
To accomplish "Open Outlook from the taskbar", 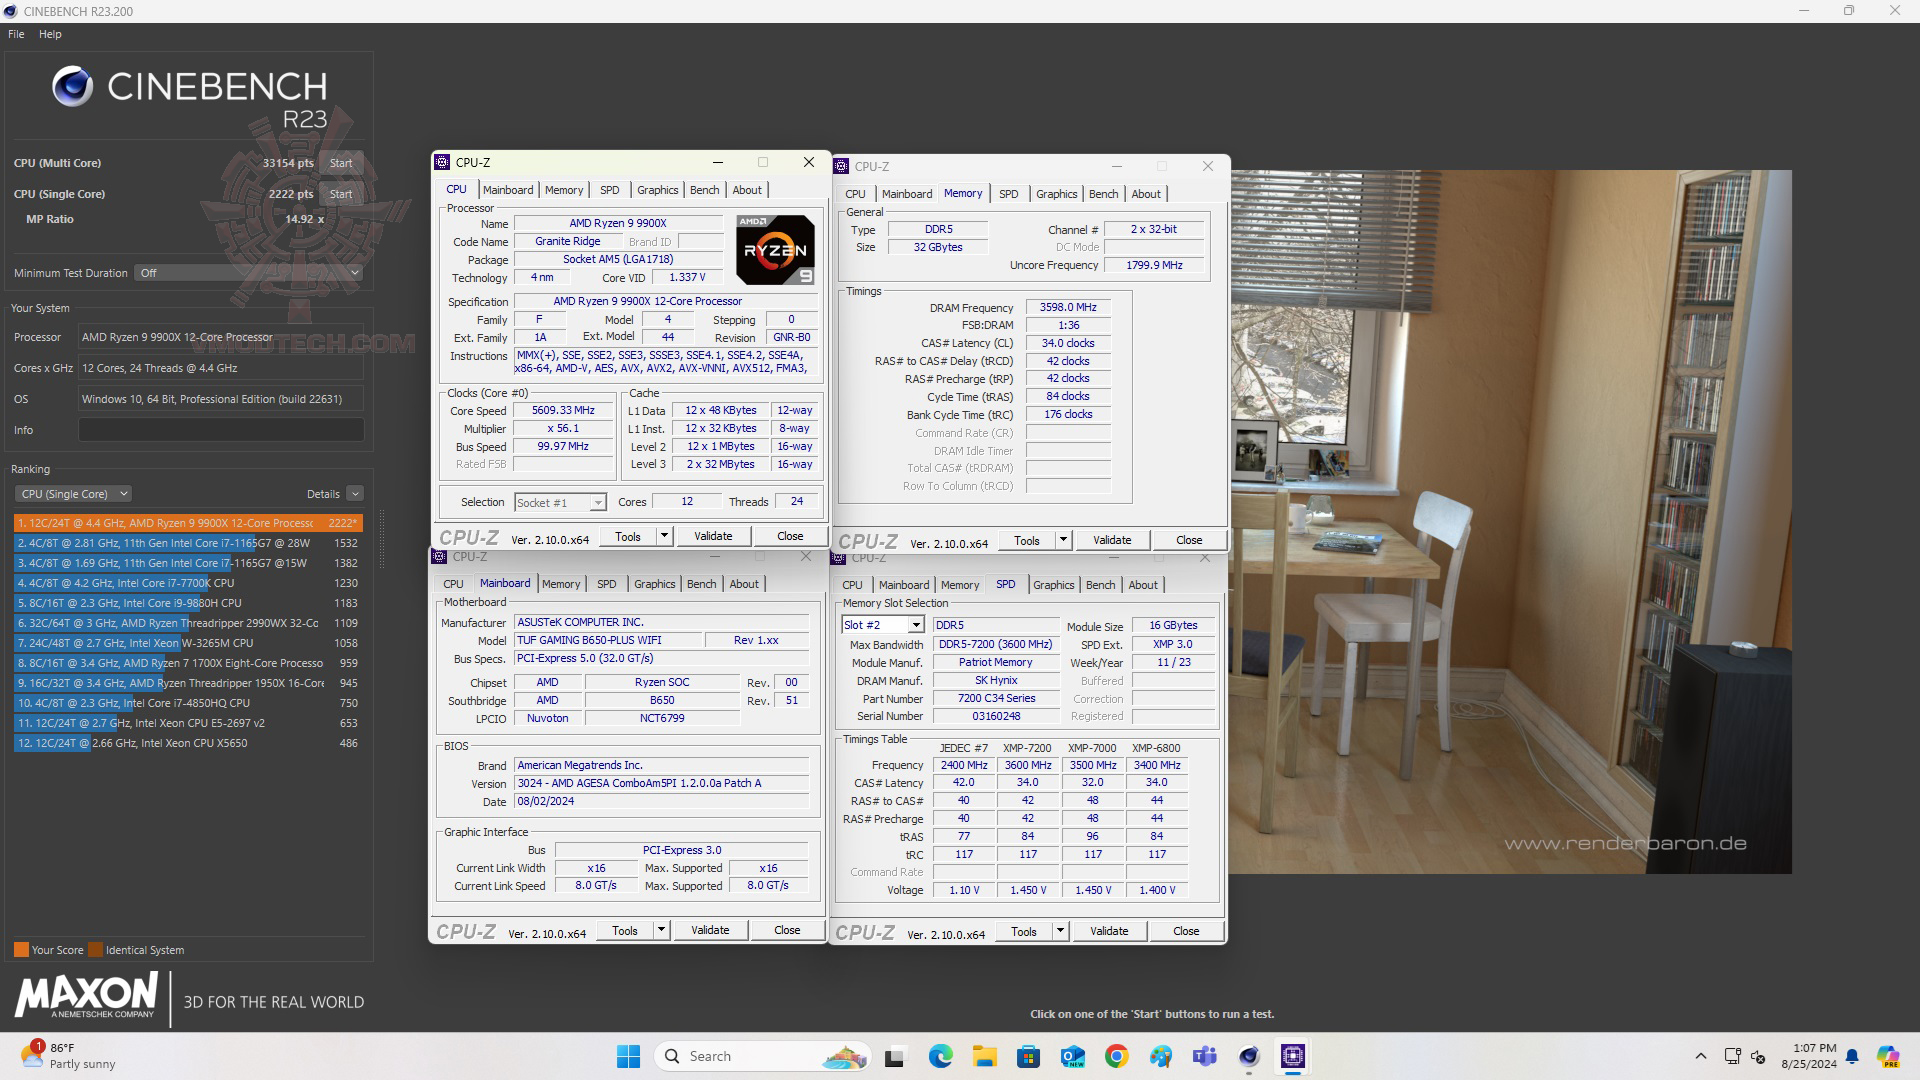I will [1072, 1057].
